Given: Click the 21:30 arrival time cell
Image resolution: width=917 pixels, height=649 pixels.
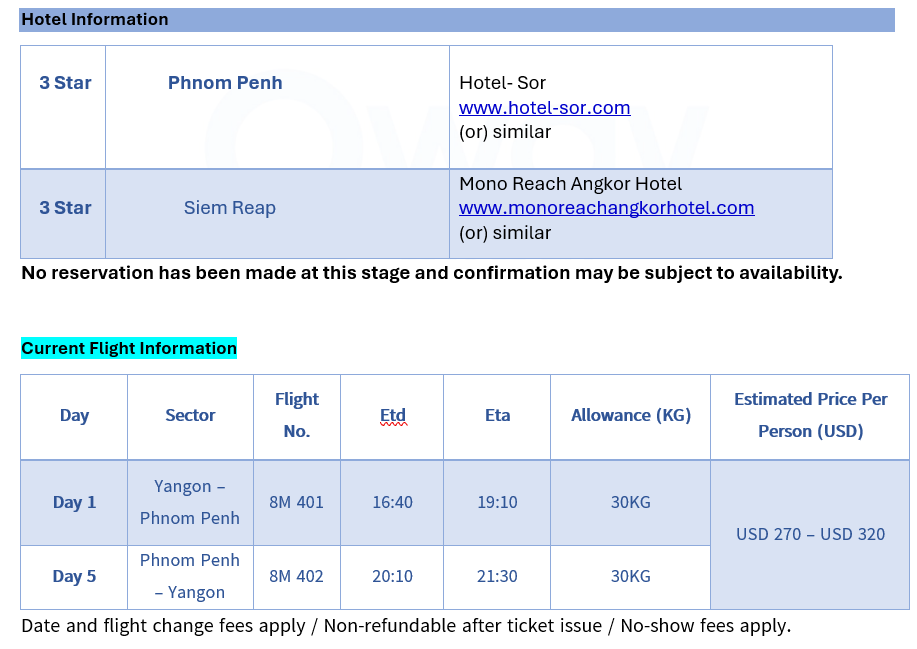Looking at the screenshot, I should (x=497, y=576).
